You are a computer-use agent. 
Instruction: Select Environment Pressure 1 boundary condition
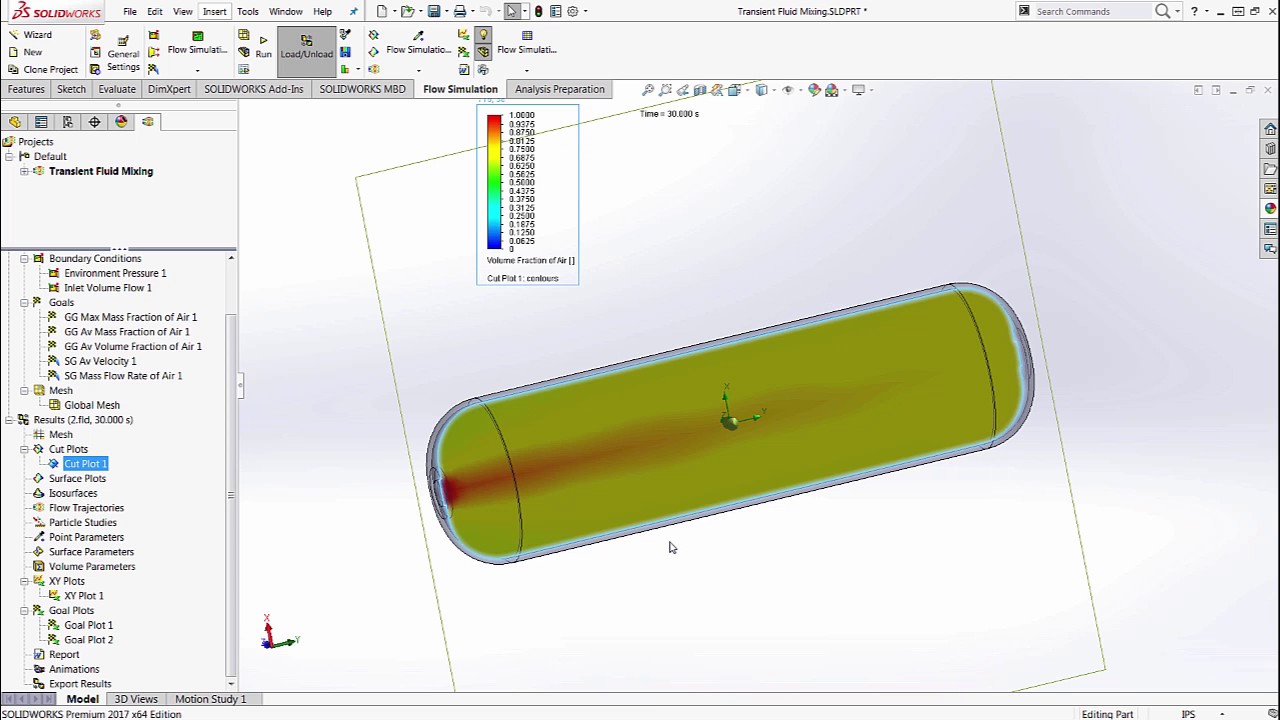pyautogui.click(x=115, y=273)
